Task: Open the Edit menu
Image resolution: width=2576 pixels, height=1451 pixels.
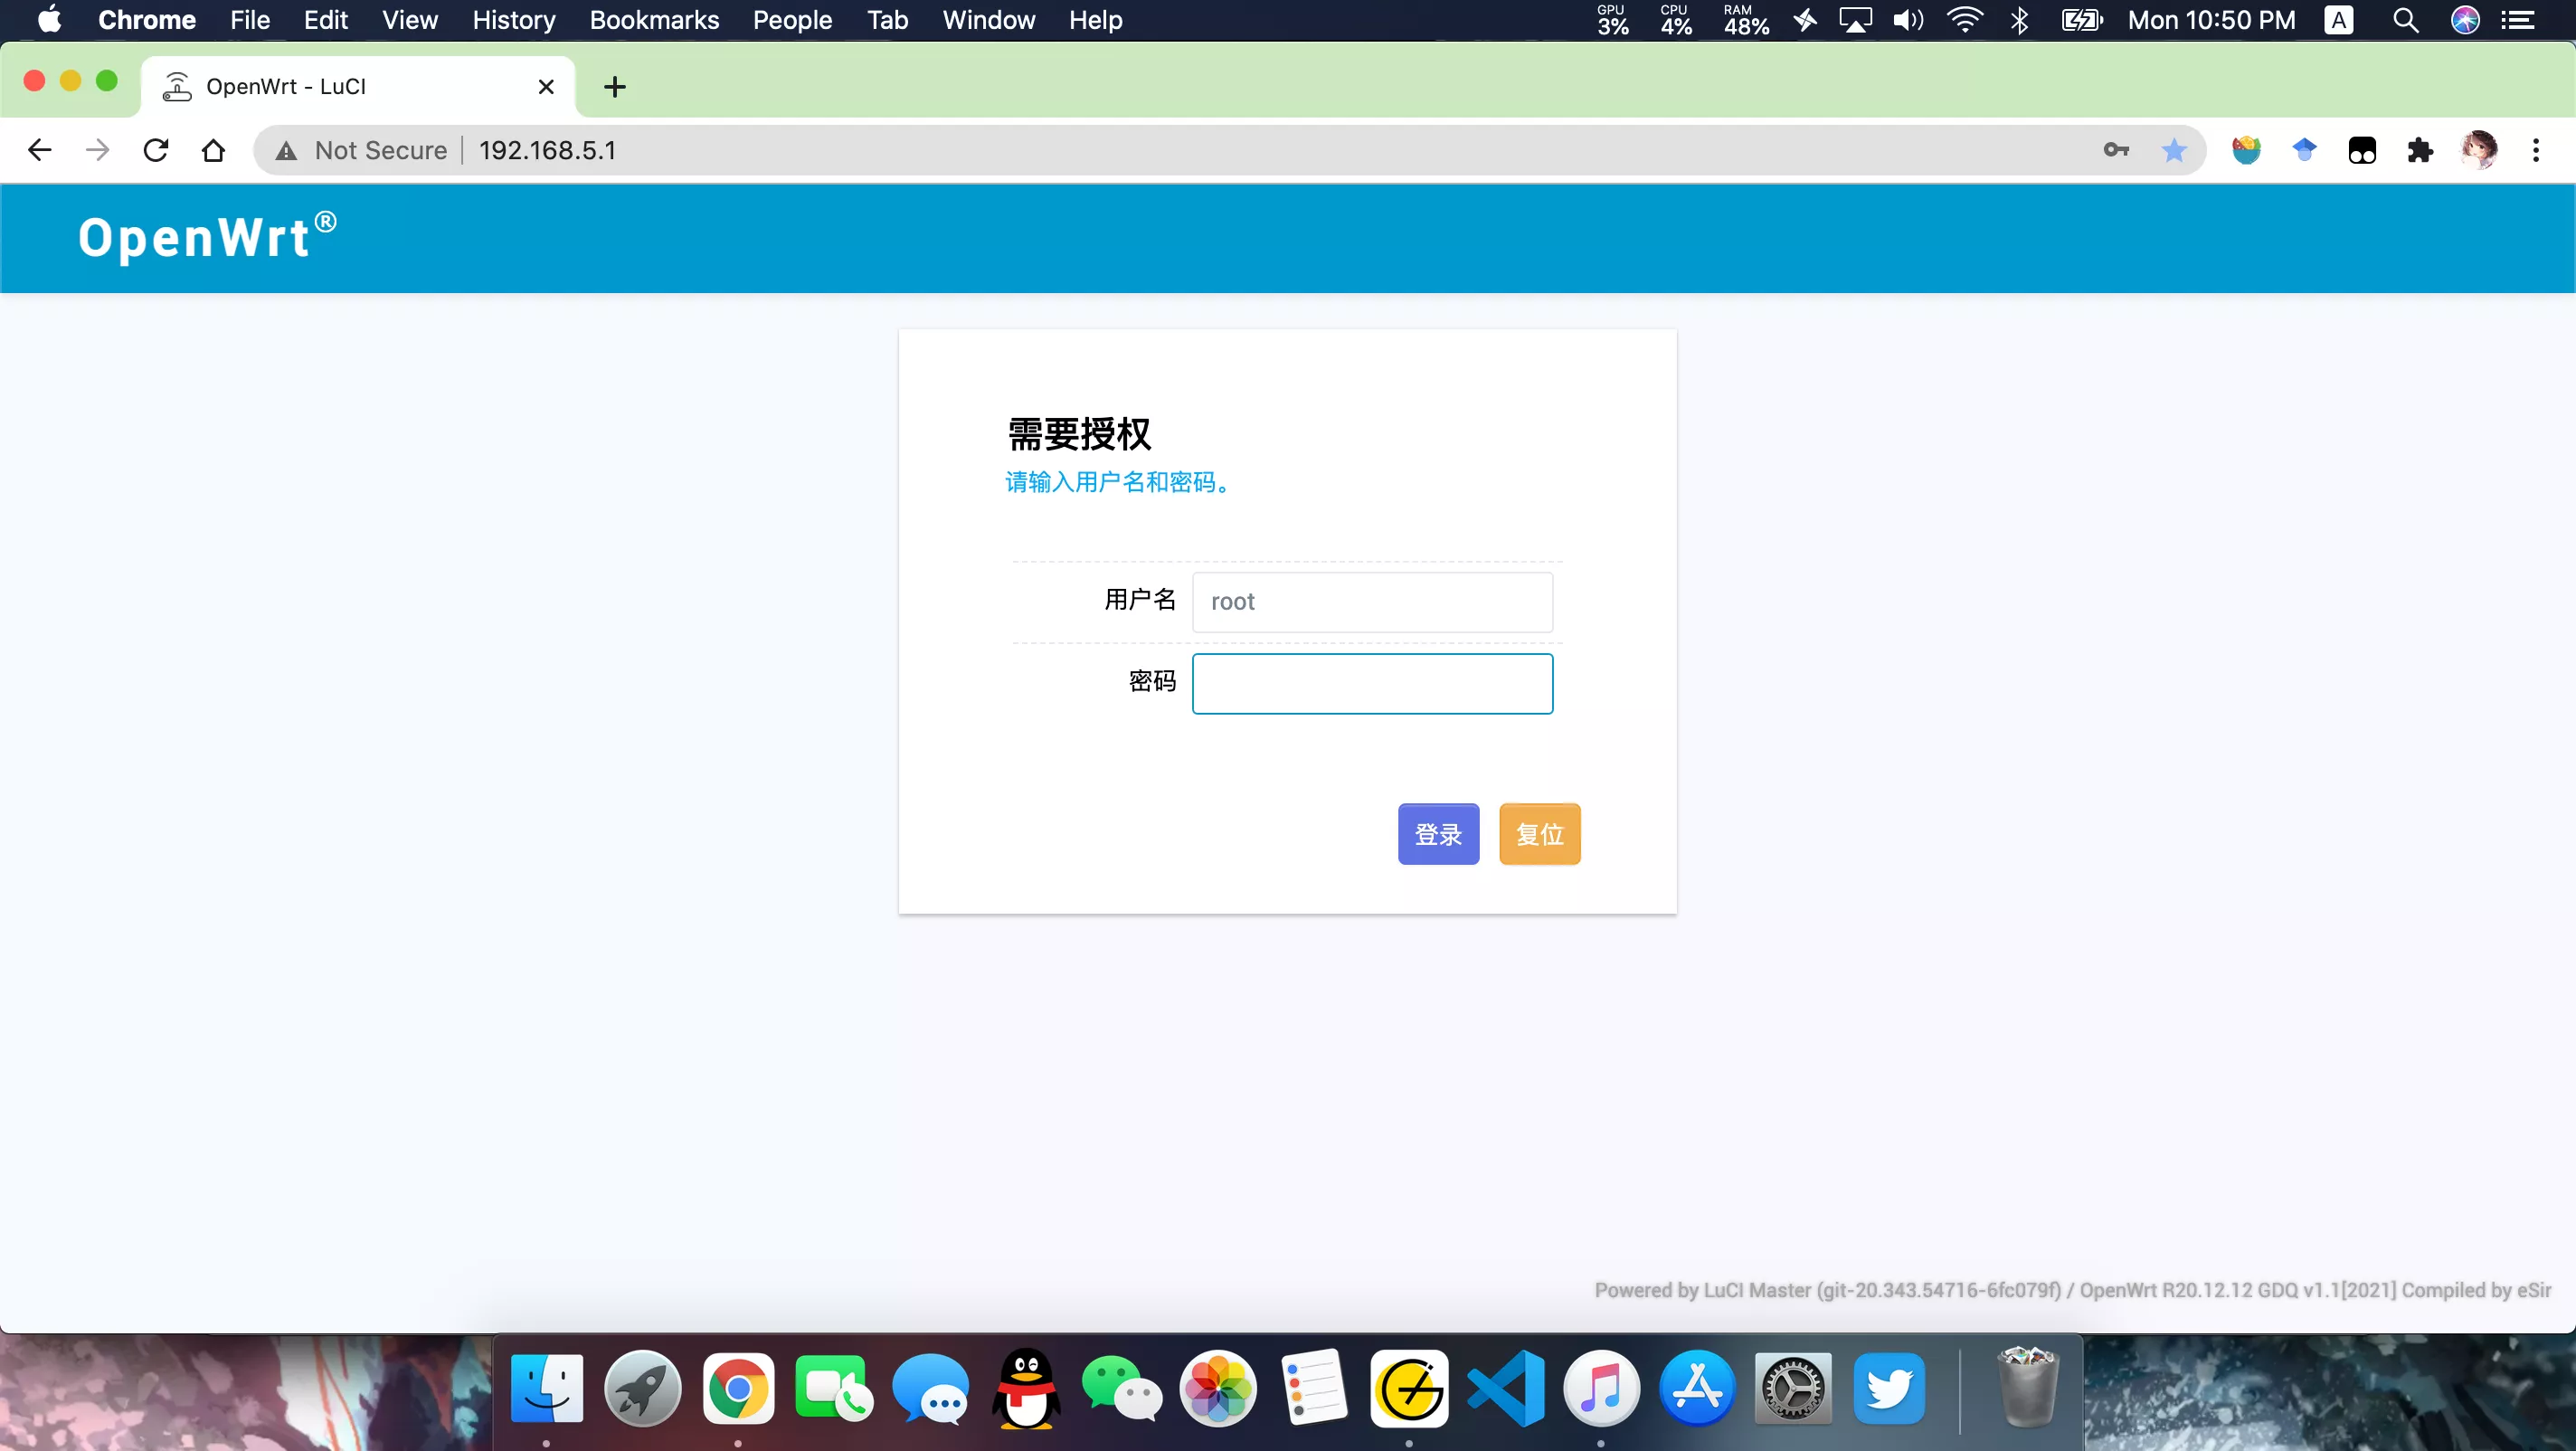Action: click(x=326, y=20)
